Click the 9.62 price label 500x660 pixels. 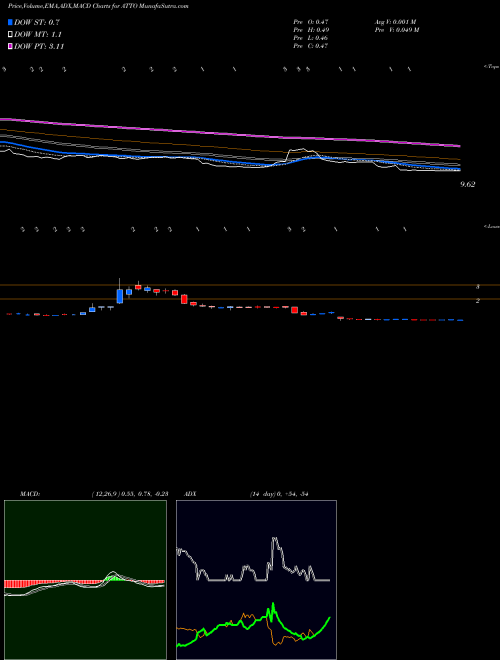468,184
